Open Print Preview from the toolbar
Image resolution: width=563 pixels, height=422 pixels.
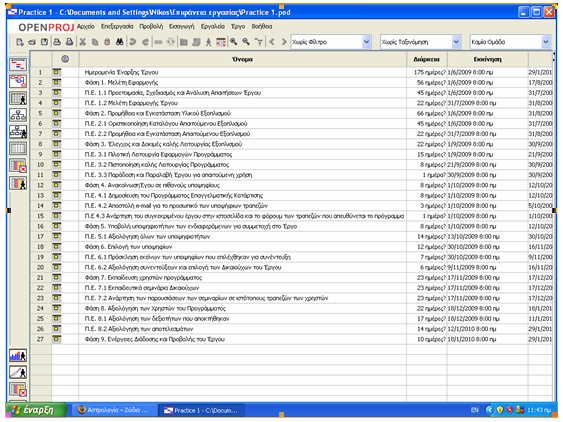click(69, 42)
